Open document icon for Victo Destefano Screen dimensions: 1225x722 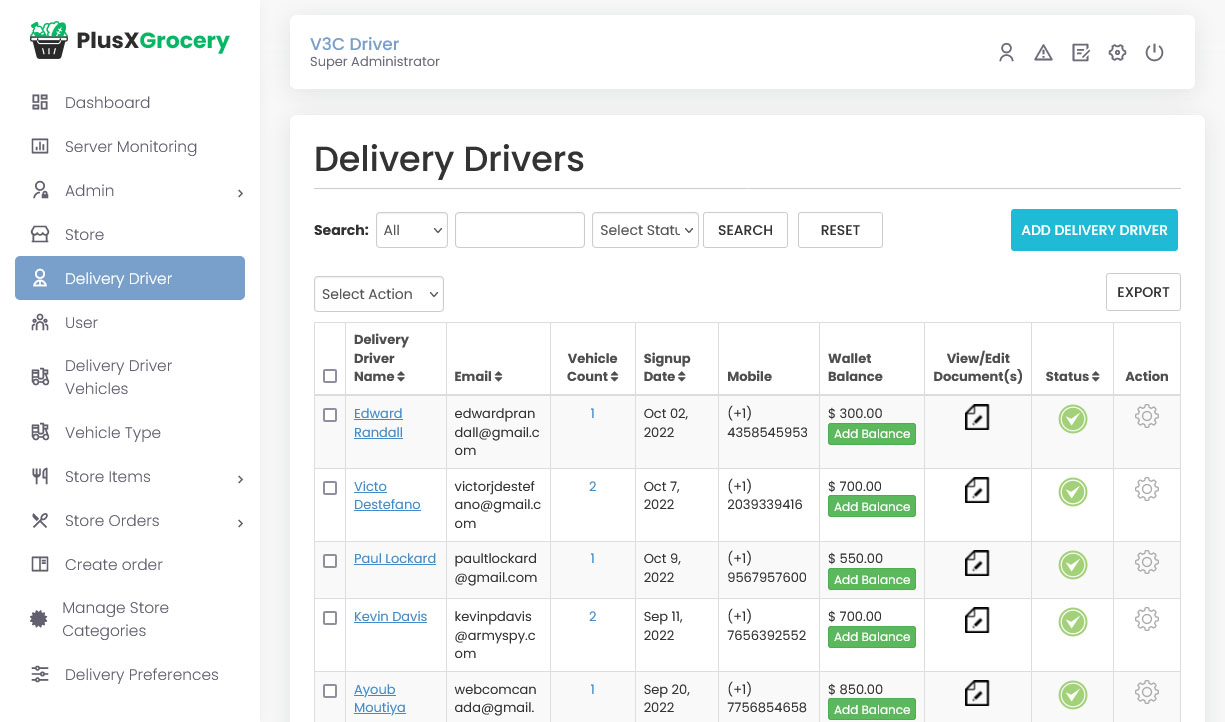coord(977,490)
